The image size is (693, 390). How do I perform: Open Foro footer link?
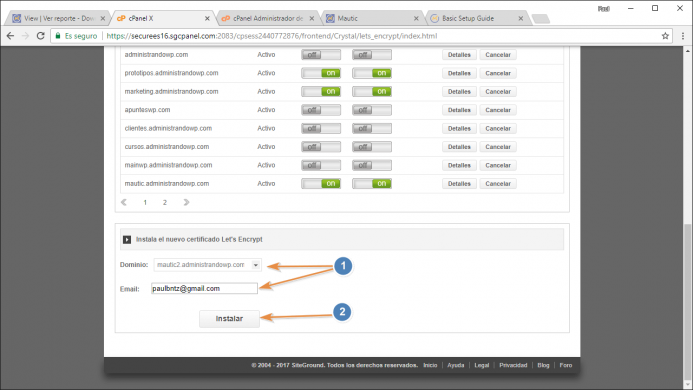click(x=566, y=365)
